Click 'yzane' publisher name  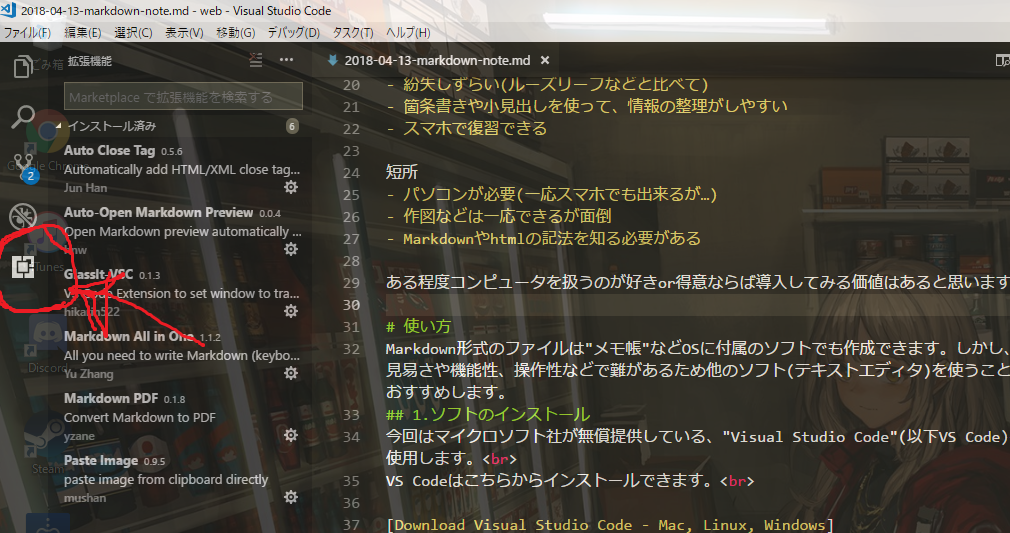click(79, 436)
